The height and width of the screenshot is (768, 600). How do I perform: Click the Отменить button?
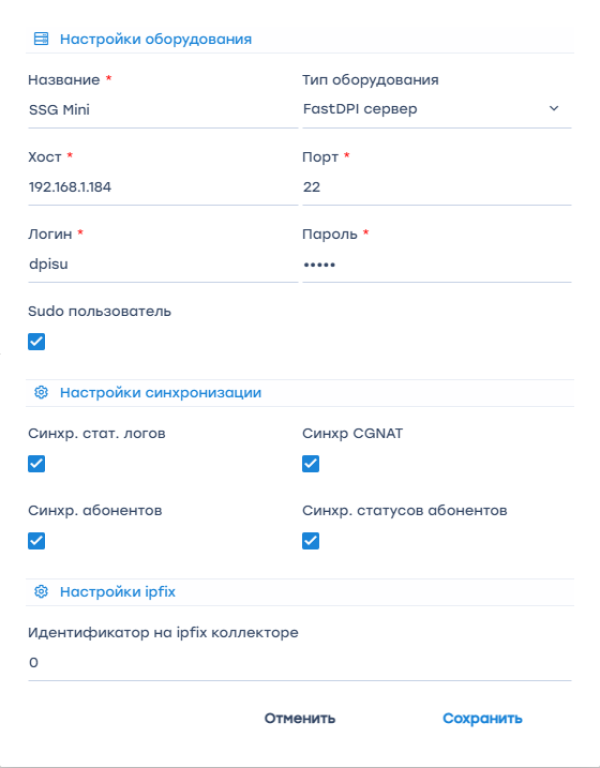click(x=300, y=718)
